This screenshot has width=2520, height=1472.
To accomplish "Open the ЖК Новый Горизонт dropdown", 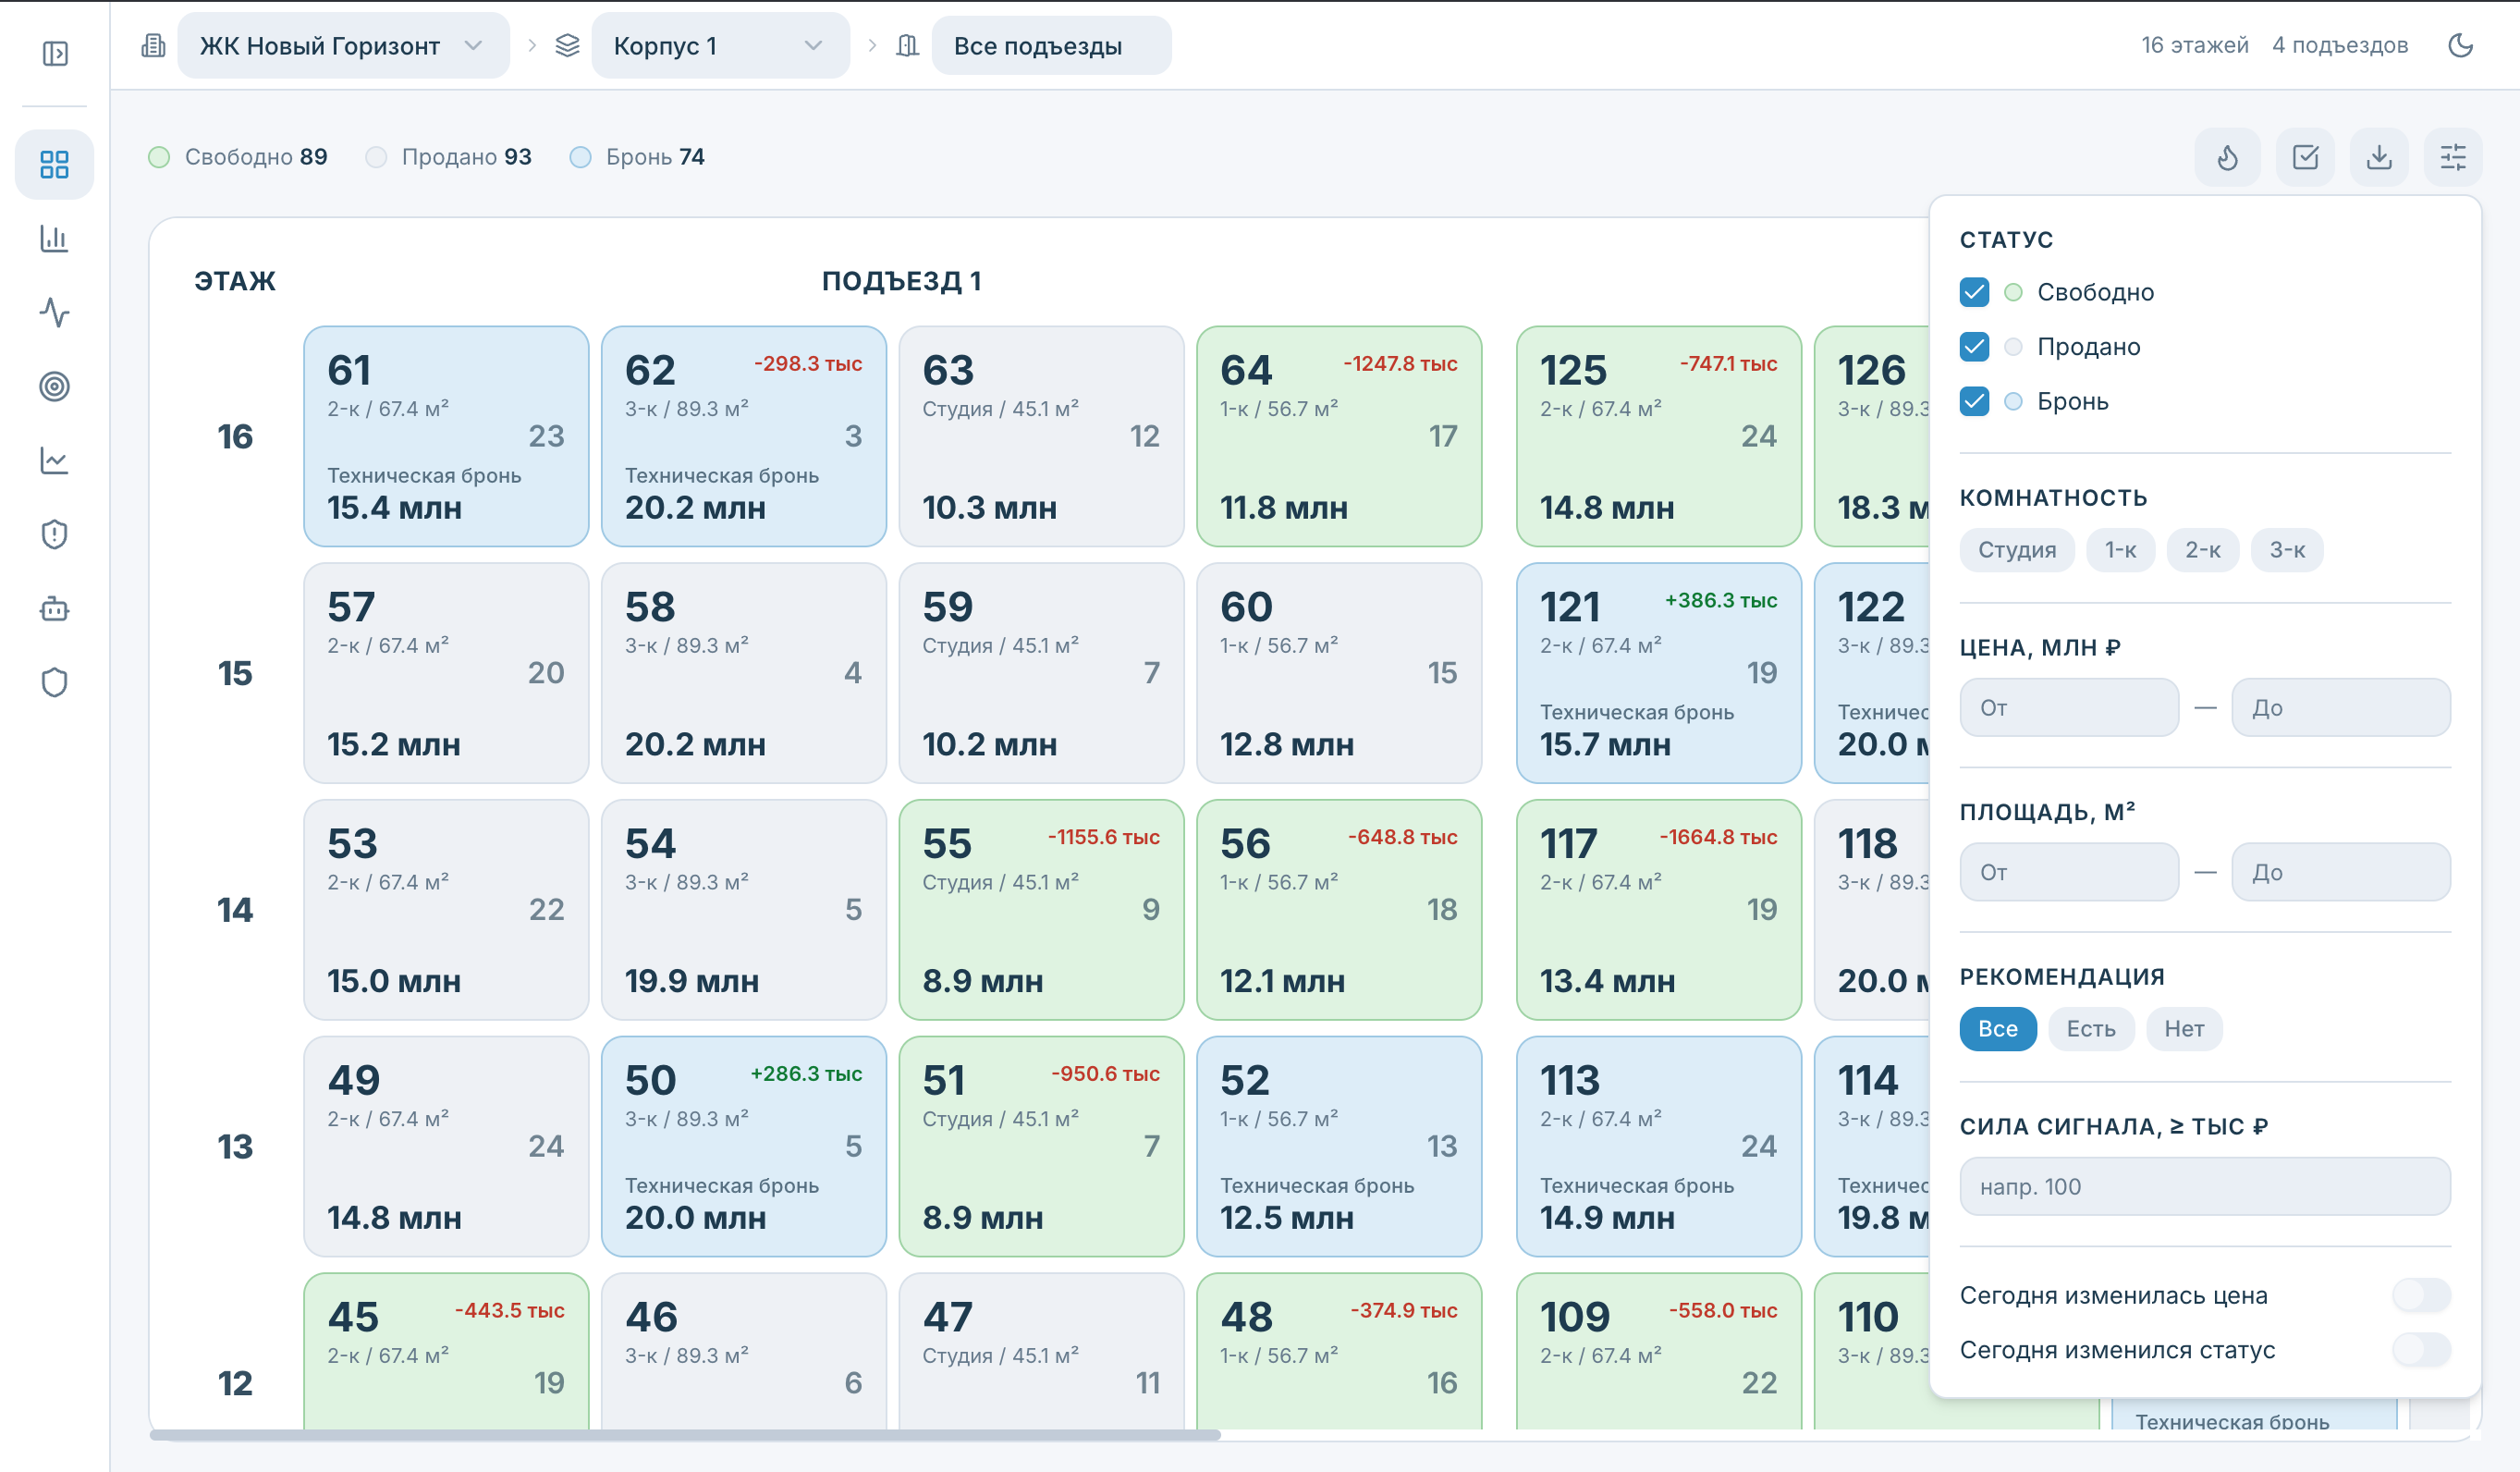I will click(x=343, y=45).
